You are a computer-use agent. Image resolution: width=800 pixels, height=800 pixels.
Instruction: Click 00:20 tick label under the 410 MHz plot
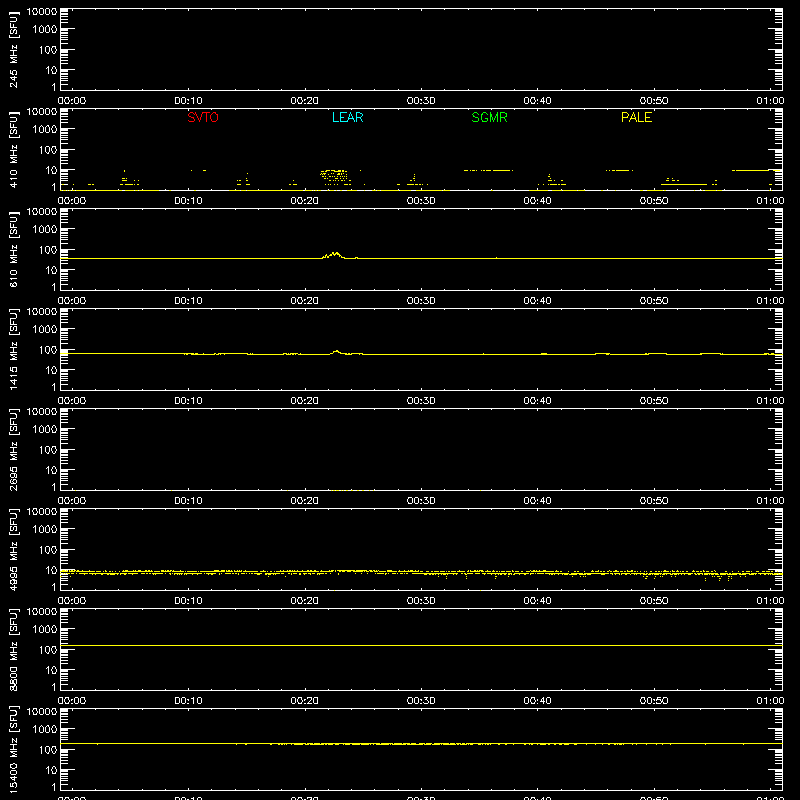click(305, 201)
